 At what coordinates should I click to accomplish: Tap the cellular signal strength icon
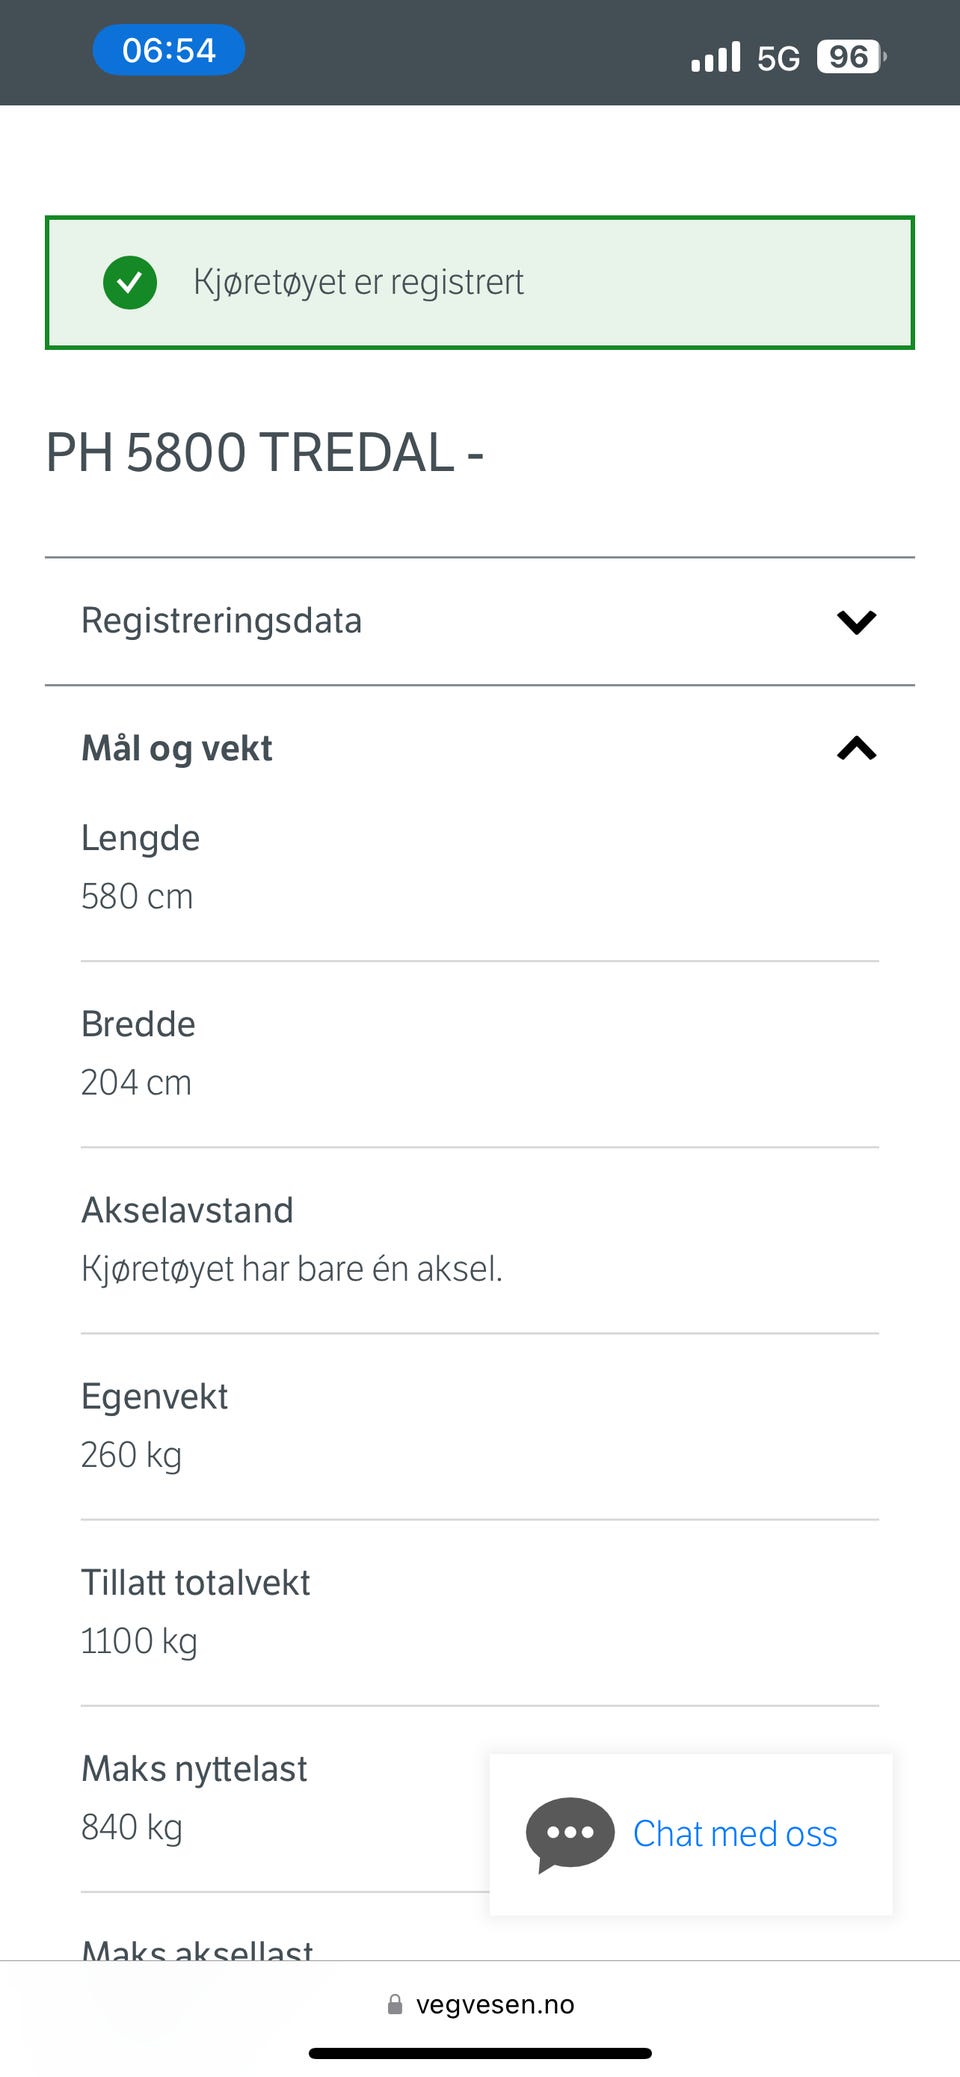click(715, 57)
